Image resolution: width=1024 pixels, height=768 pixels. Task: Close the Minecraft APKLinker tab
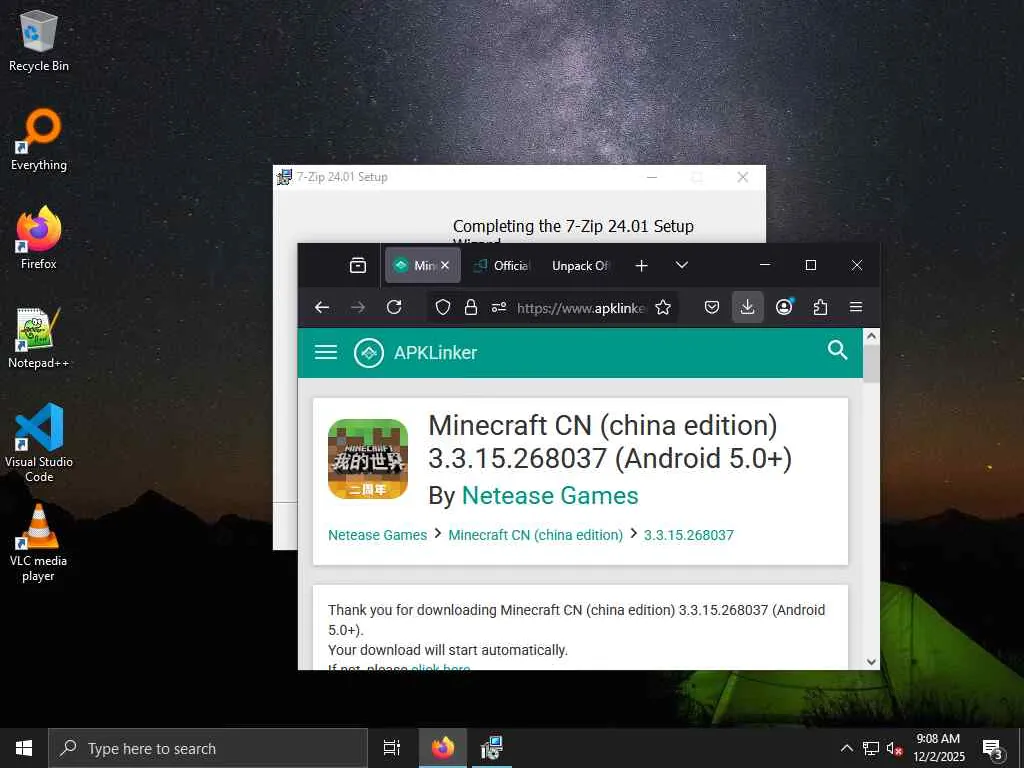point(445,265)
